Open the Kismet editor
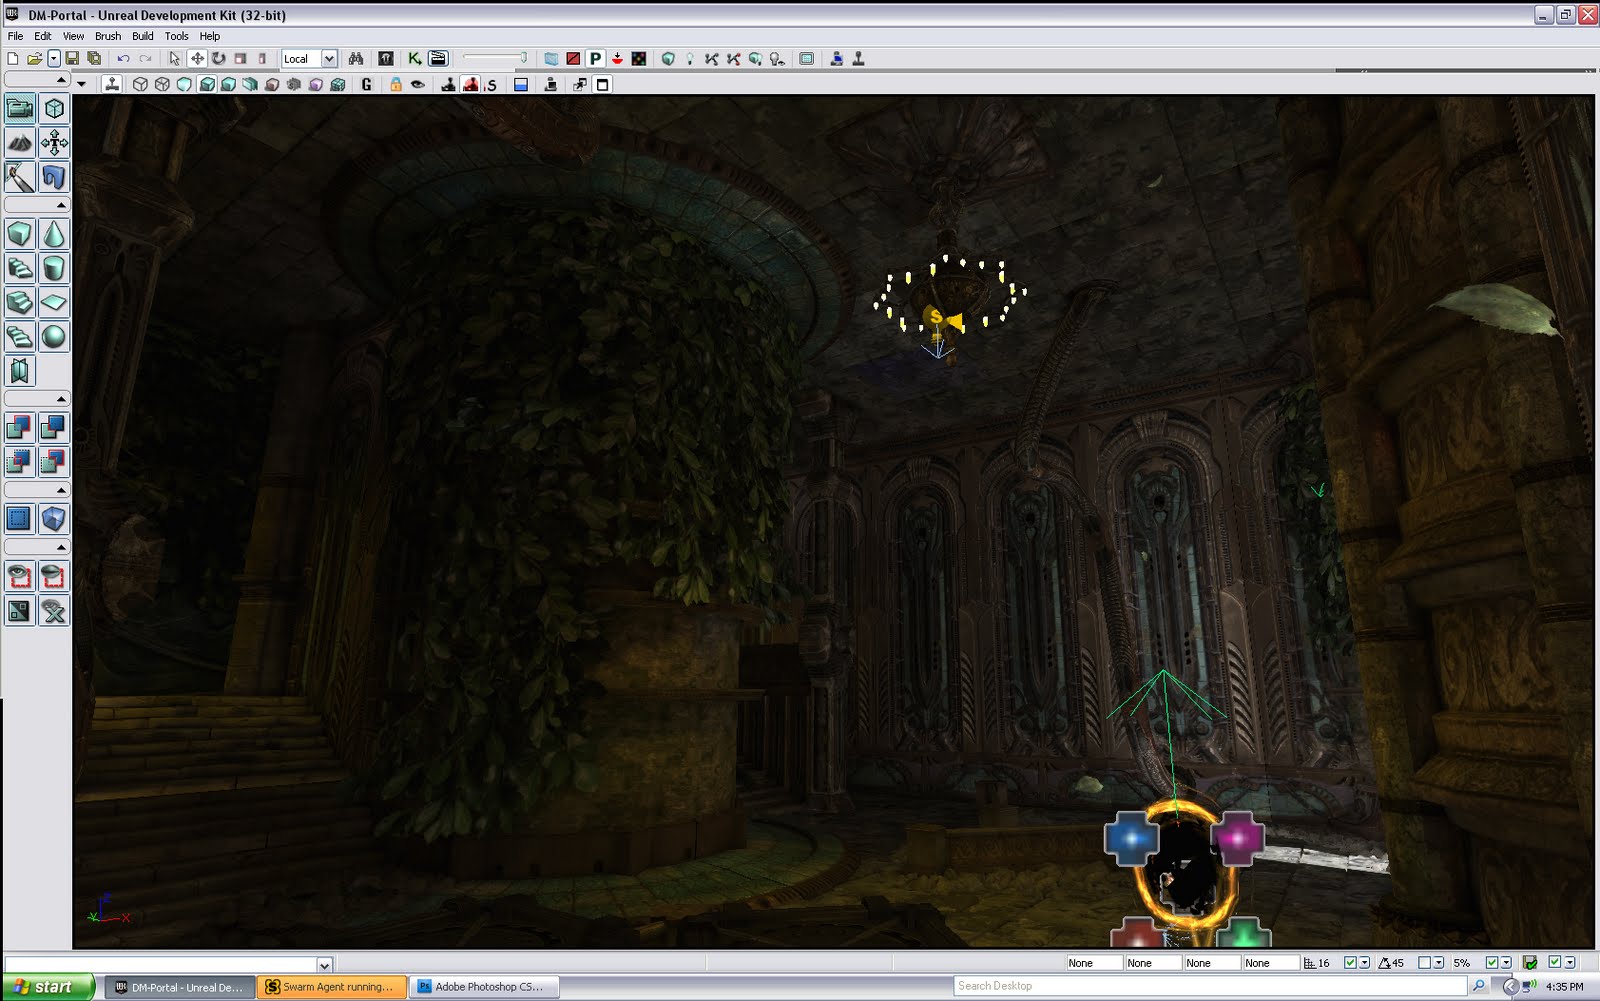The width and height of the screenshot is (1600, 1001). pos(414,59)
